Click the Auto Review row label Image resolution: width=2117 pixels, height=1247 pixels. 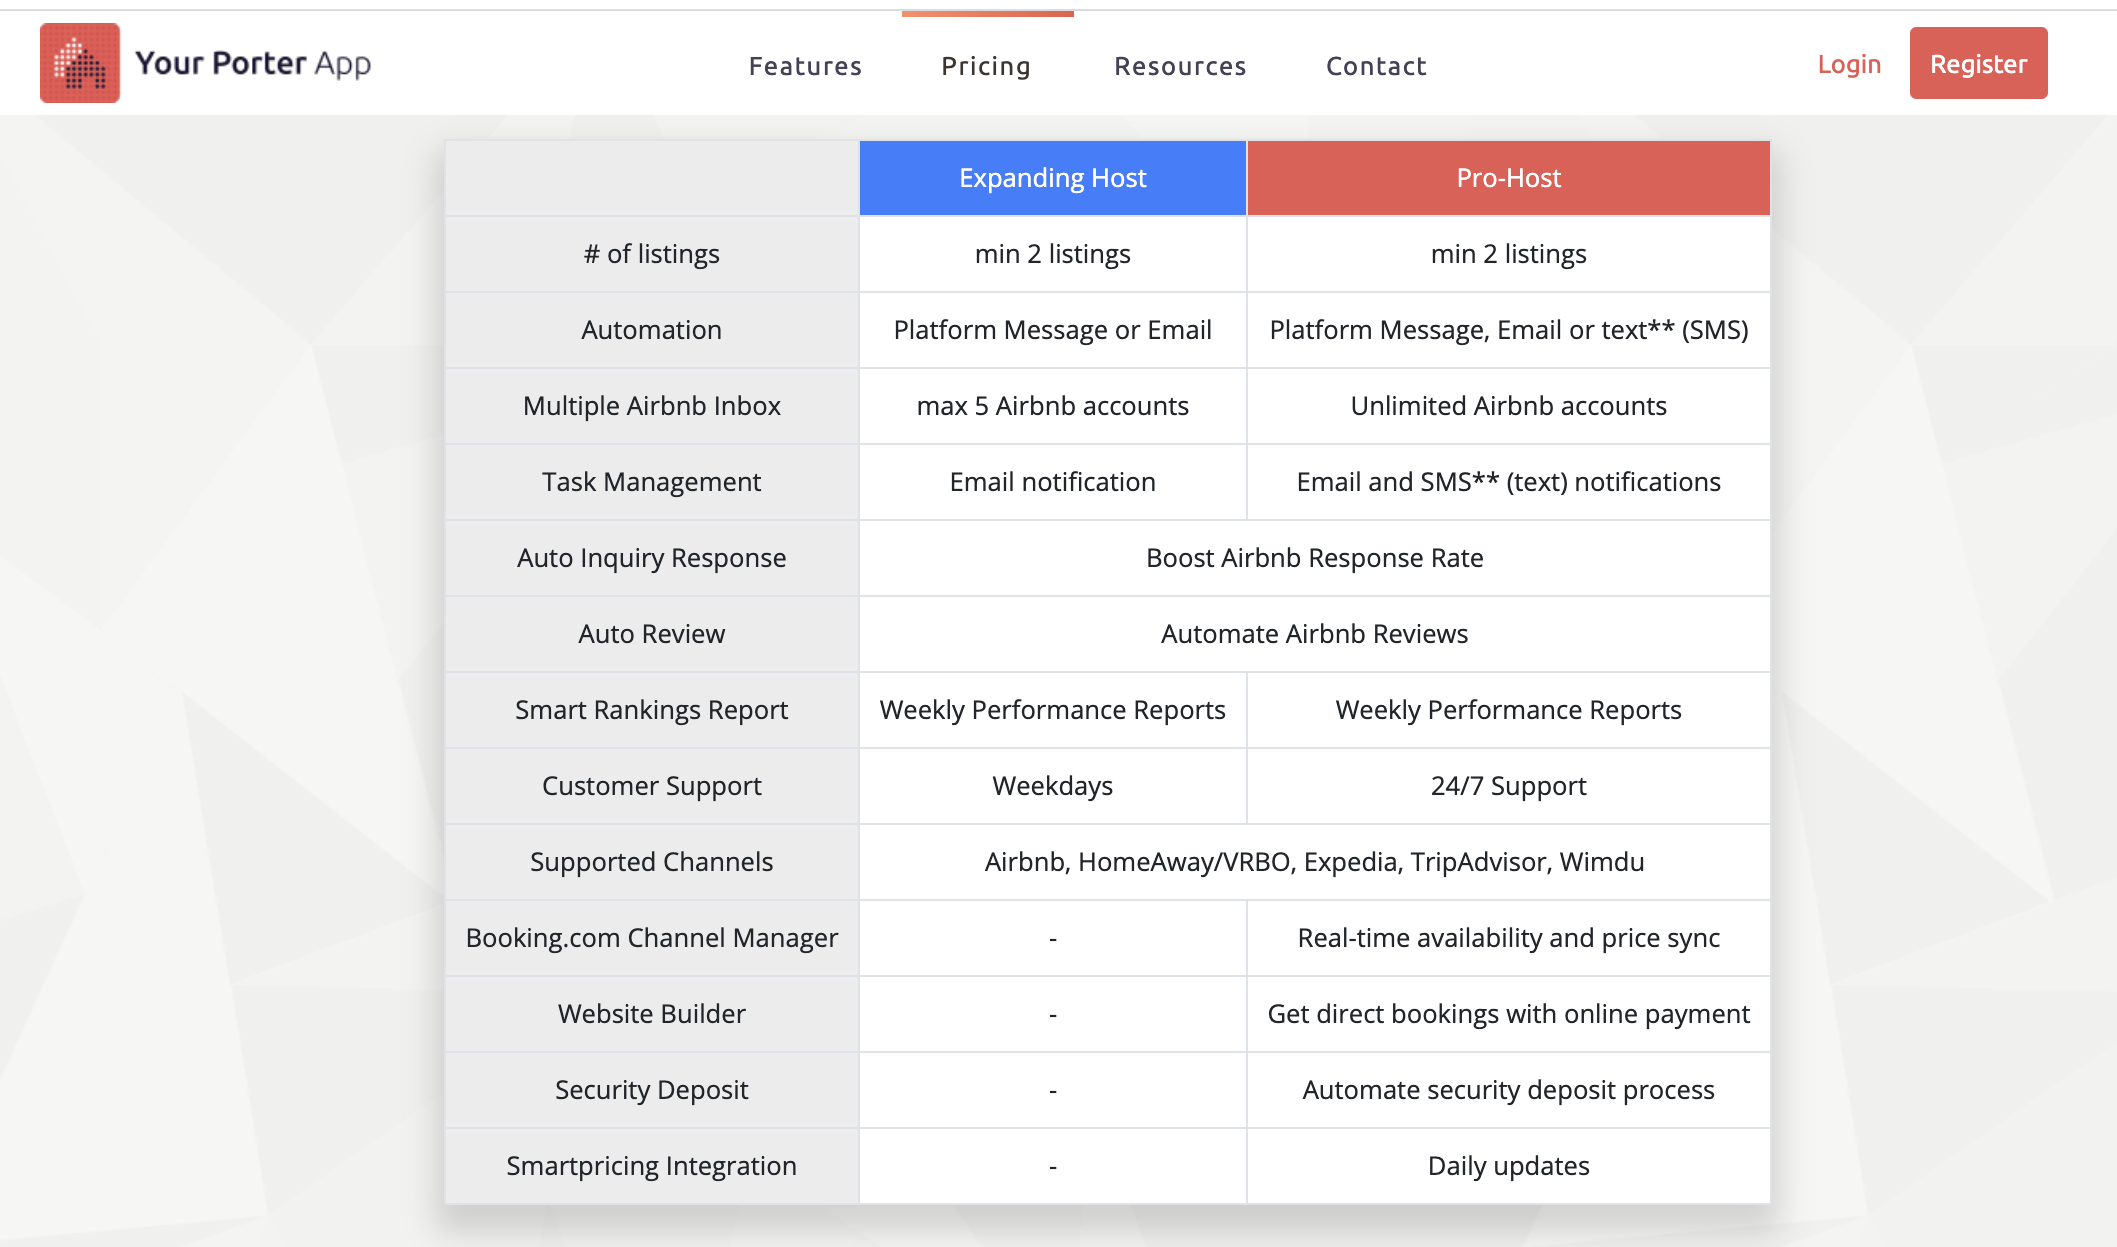652,634
